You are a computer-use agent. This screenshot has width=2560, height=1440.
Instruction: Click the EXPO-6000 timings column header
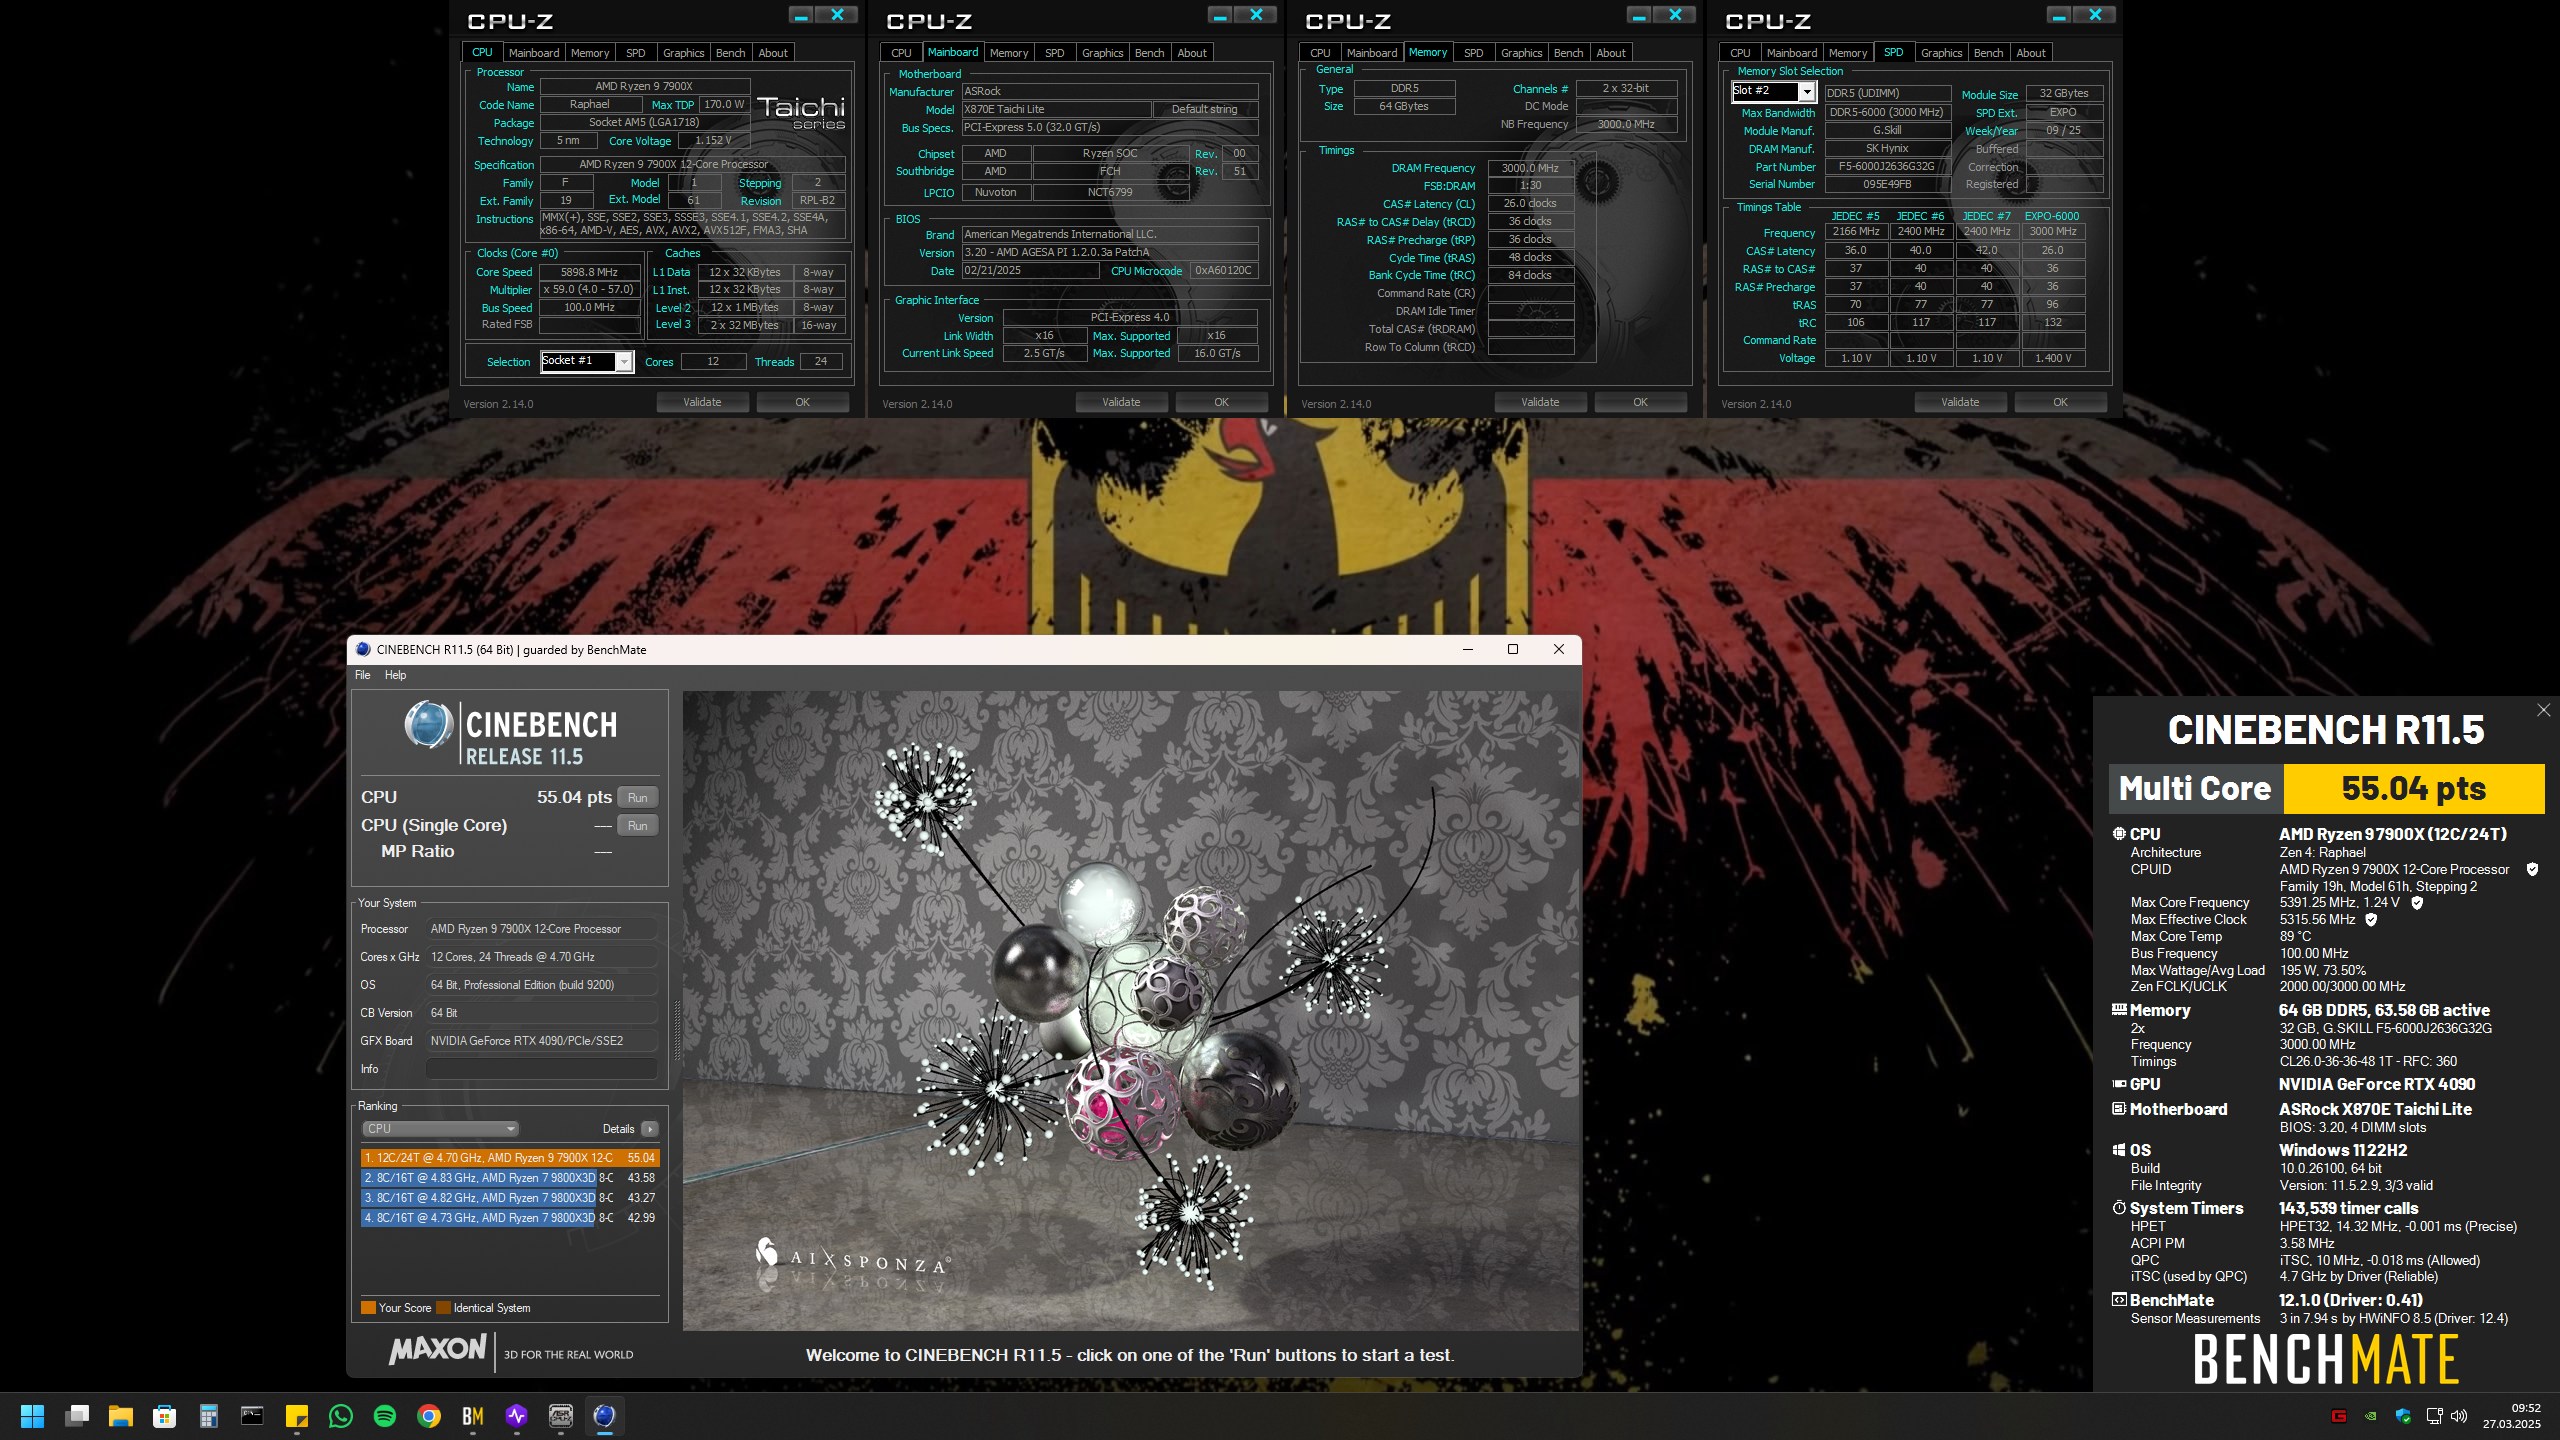[2052, 216]
